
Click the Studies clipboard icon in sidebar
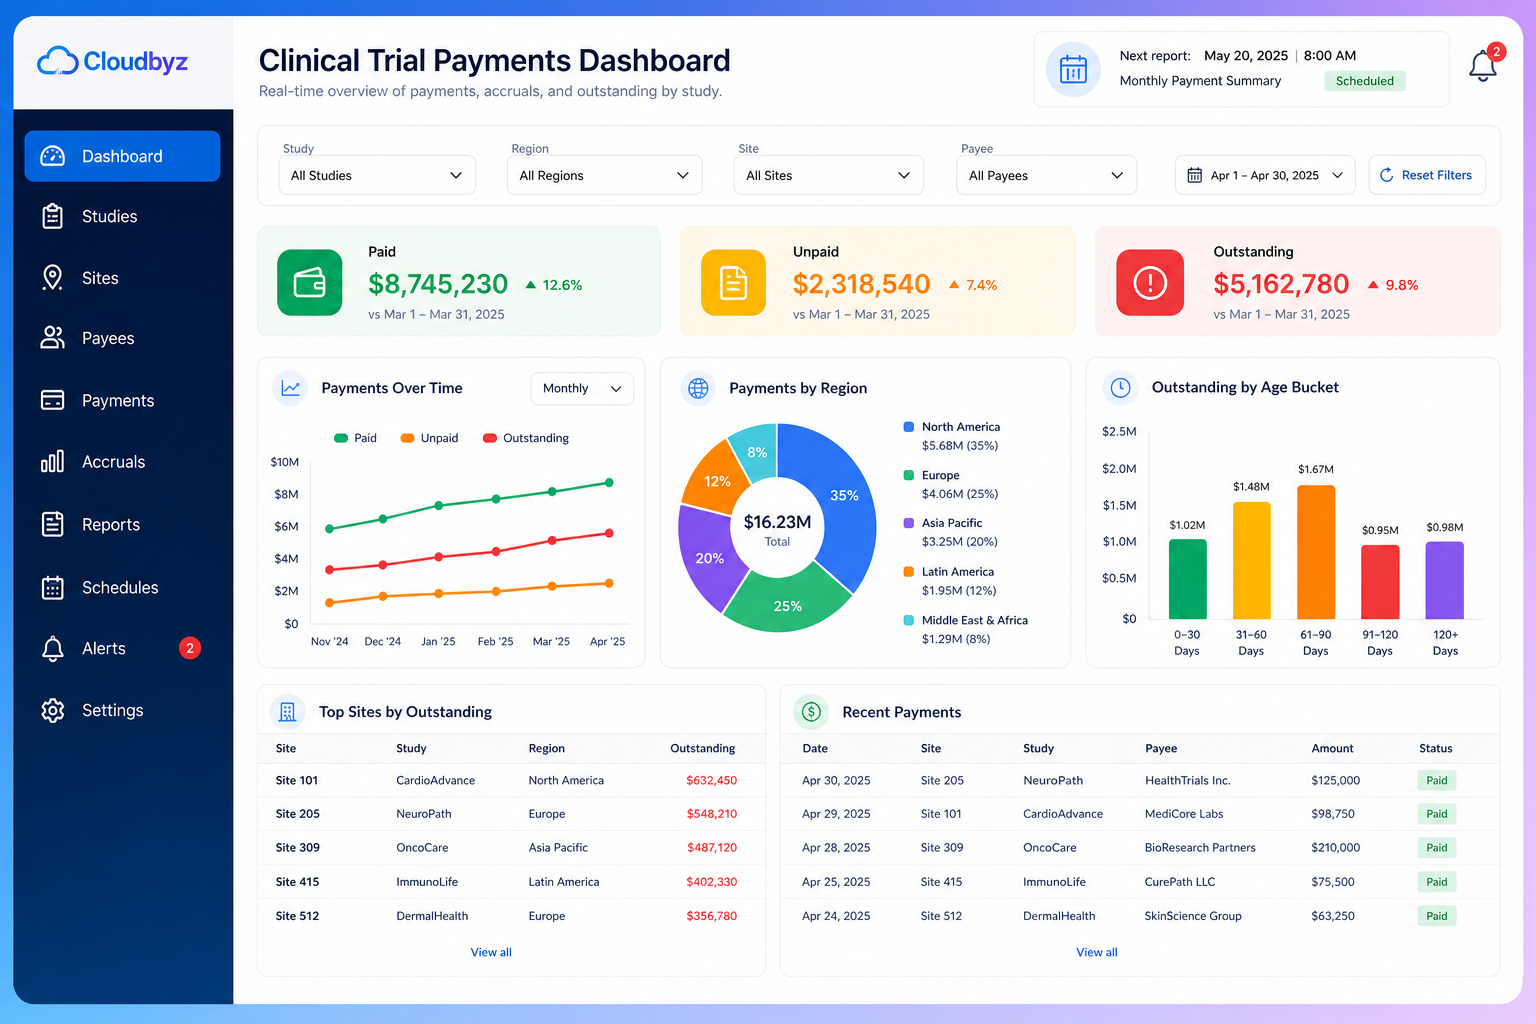(x=53, y=216)
